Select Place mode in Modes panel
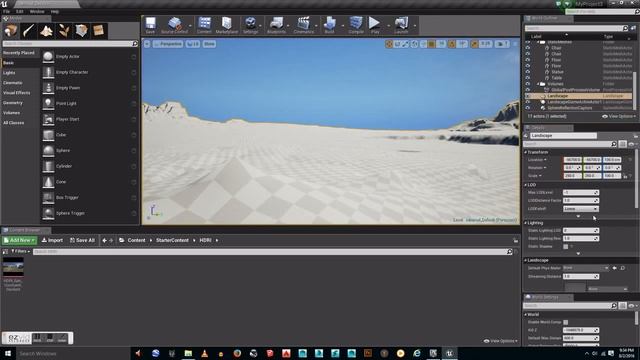The height and width of the screenshot is (360, 640). point(11,31)
